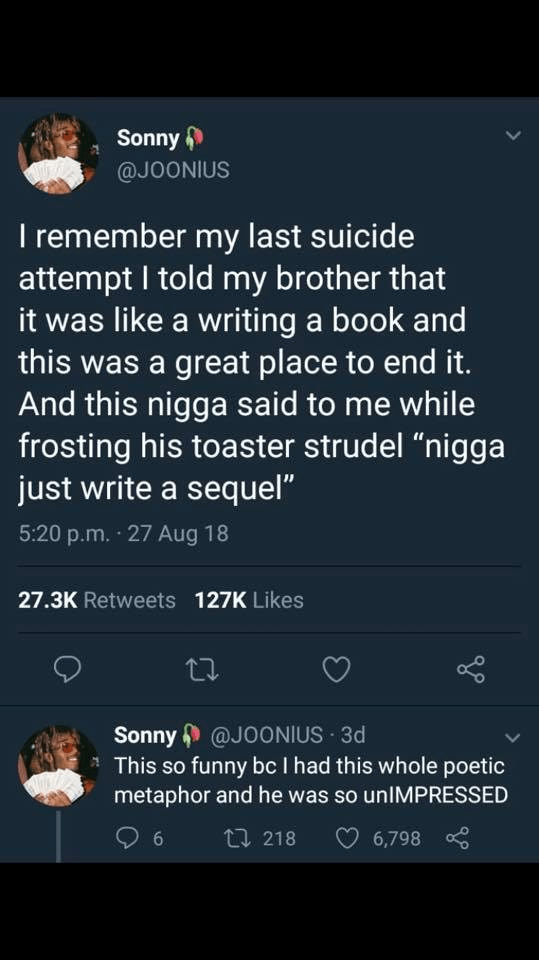539x960 pixels.
Task: View the 127K Likes list
Action: (x=249, y=600)
